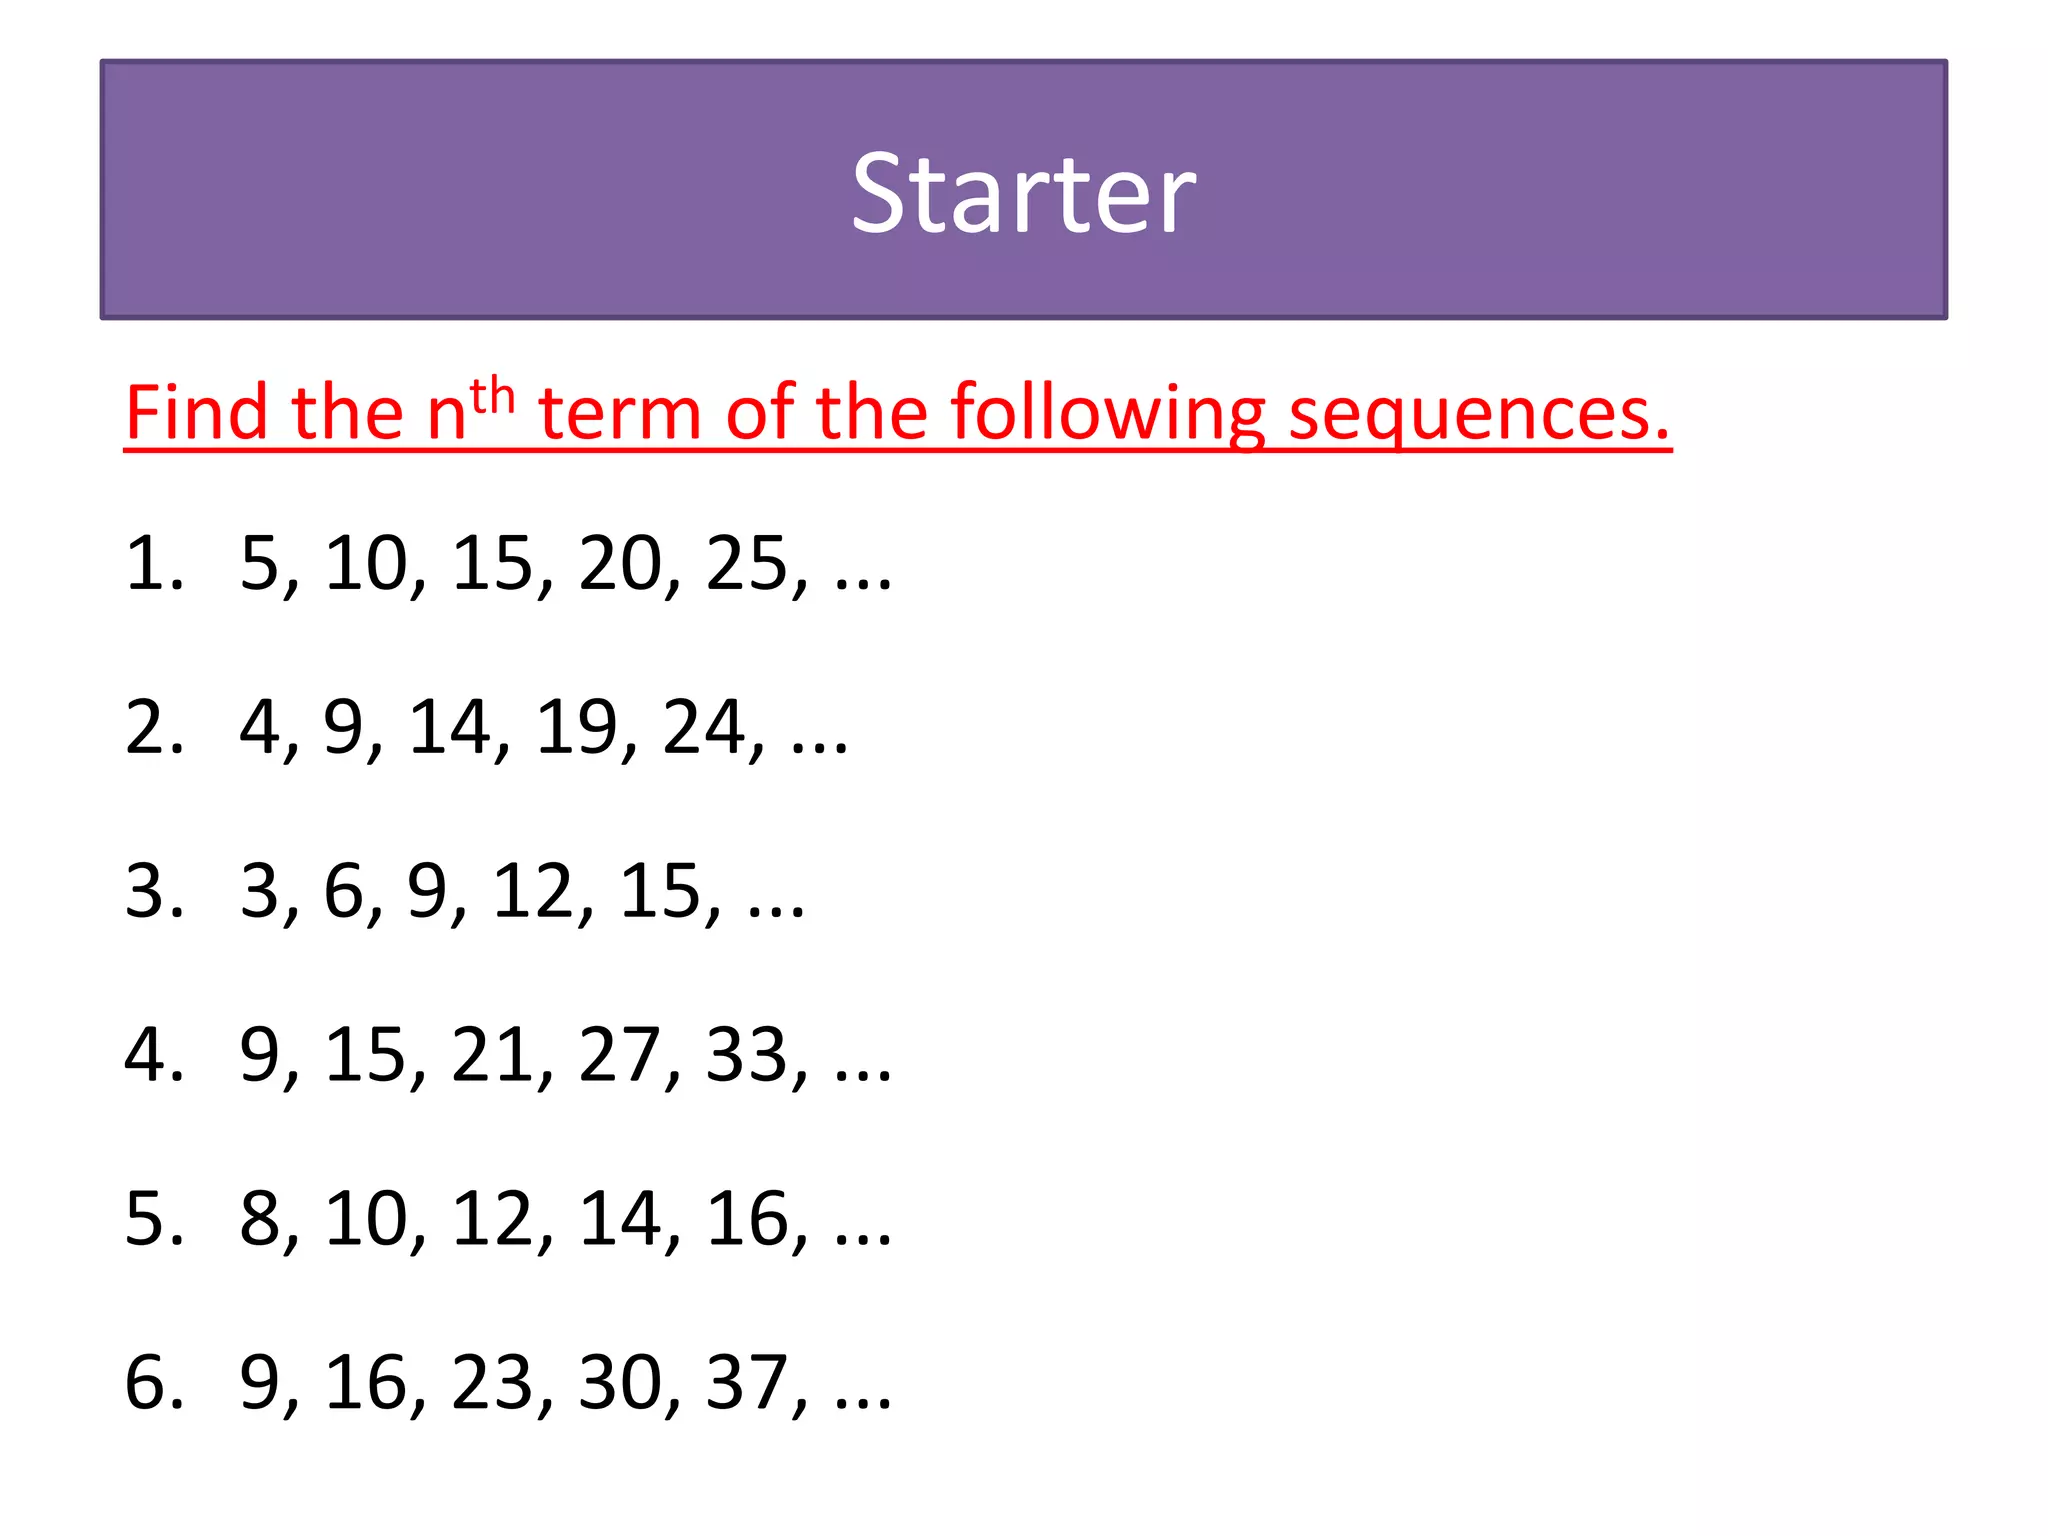Click list number "3."

coord(154,891)
